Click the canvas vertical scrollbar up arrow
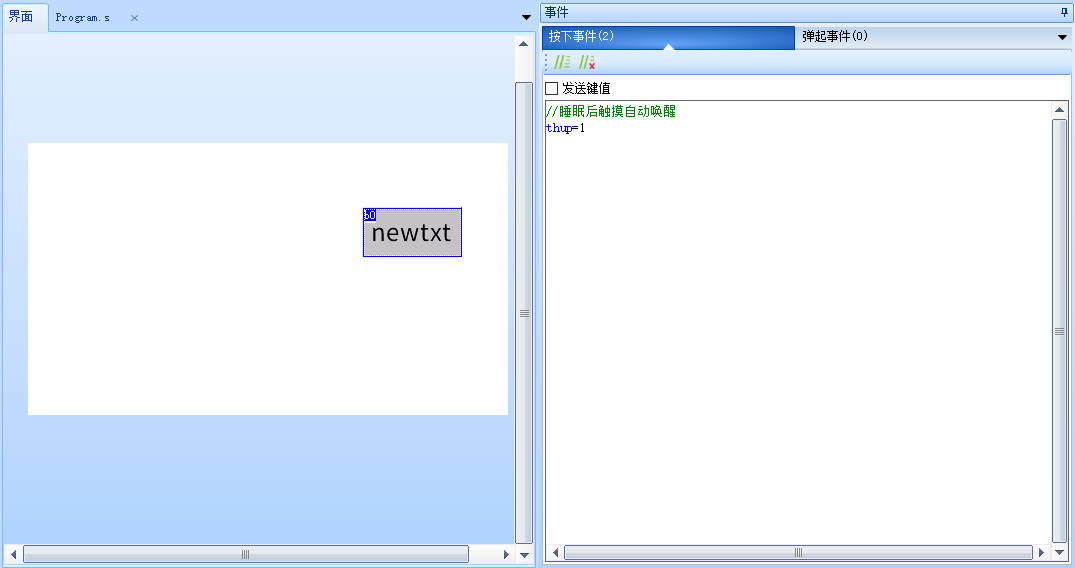The image size is (1075, 568). coord(523,44)
